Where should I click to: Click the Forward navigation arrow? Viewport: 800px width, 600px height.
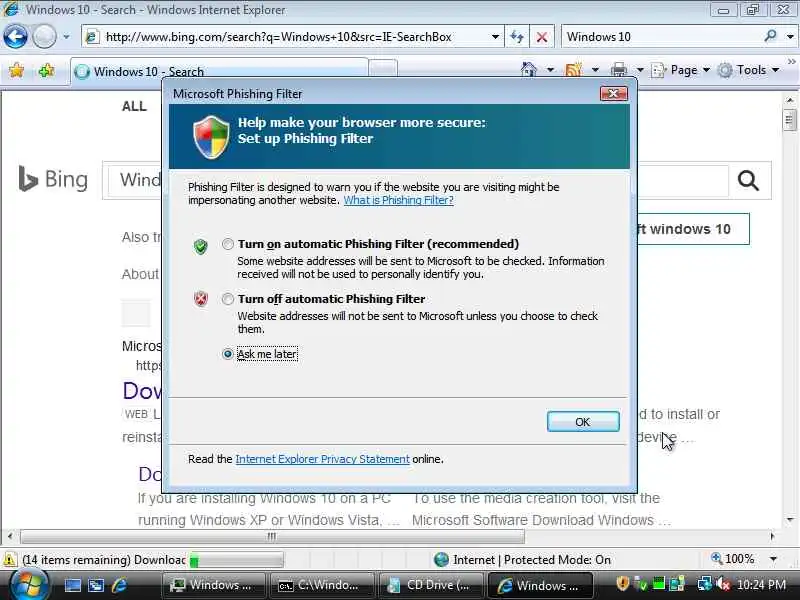[x=44, y=37]
